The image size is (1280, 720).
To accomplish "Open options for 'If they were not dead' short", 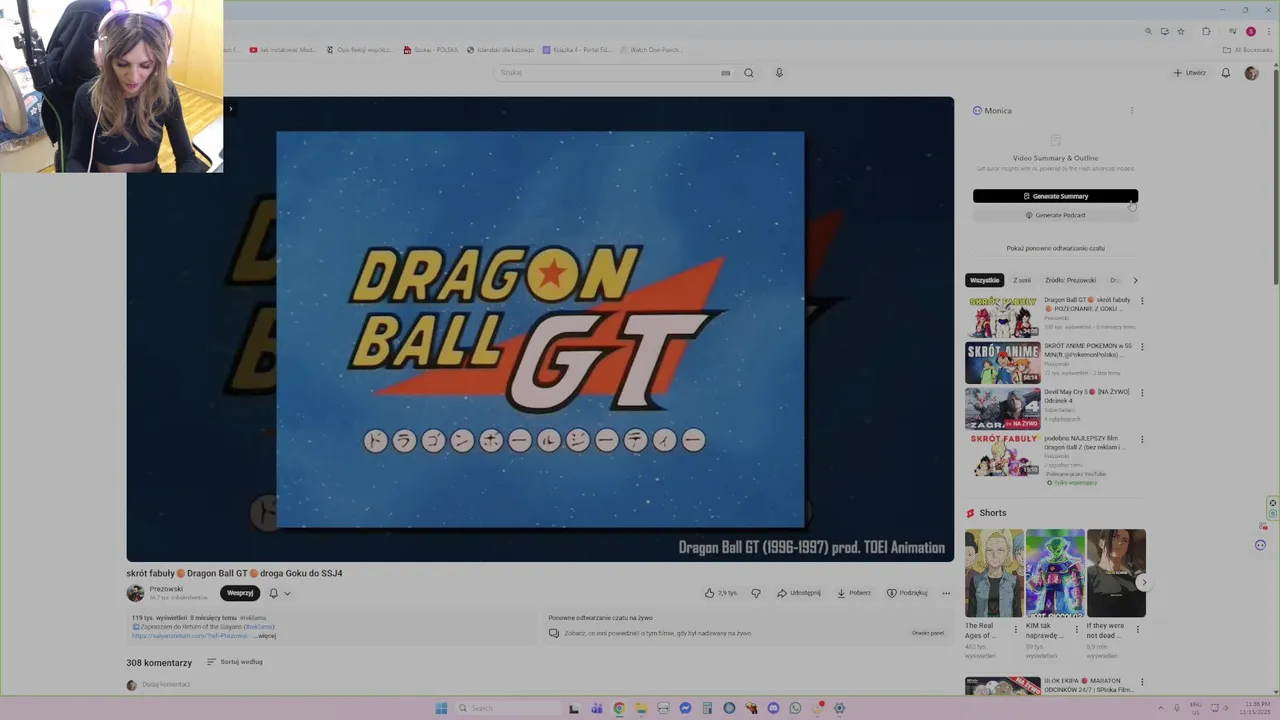I will point(1137,630).
